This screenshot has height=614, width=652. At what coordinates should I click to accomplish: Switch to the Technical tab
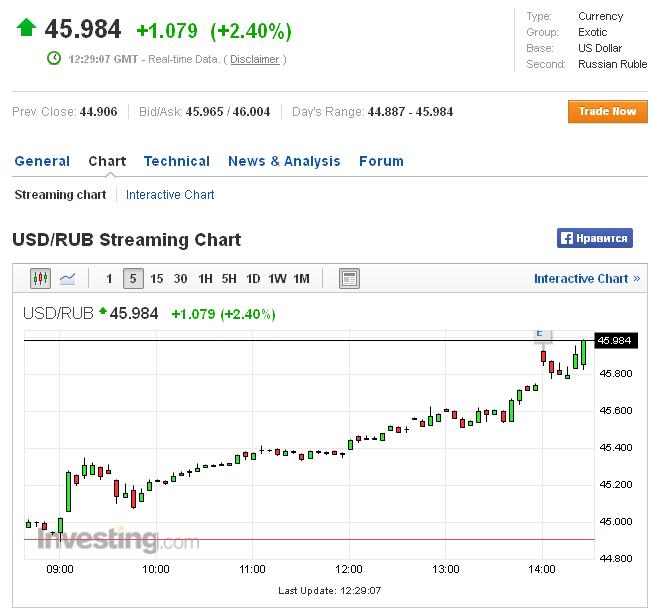pyautogui.click(x=177, y=161)
